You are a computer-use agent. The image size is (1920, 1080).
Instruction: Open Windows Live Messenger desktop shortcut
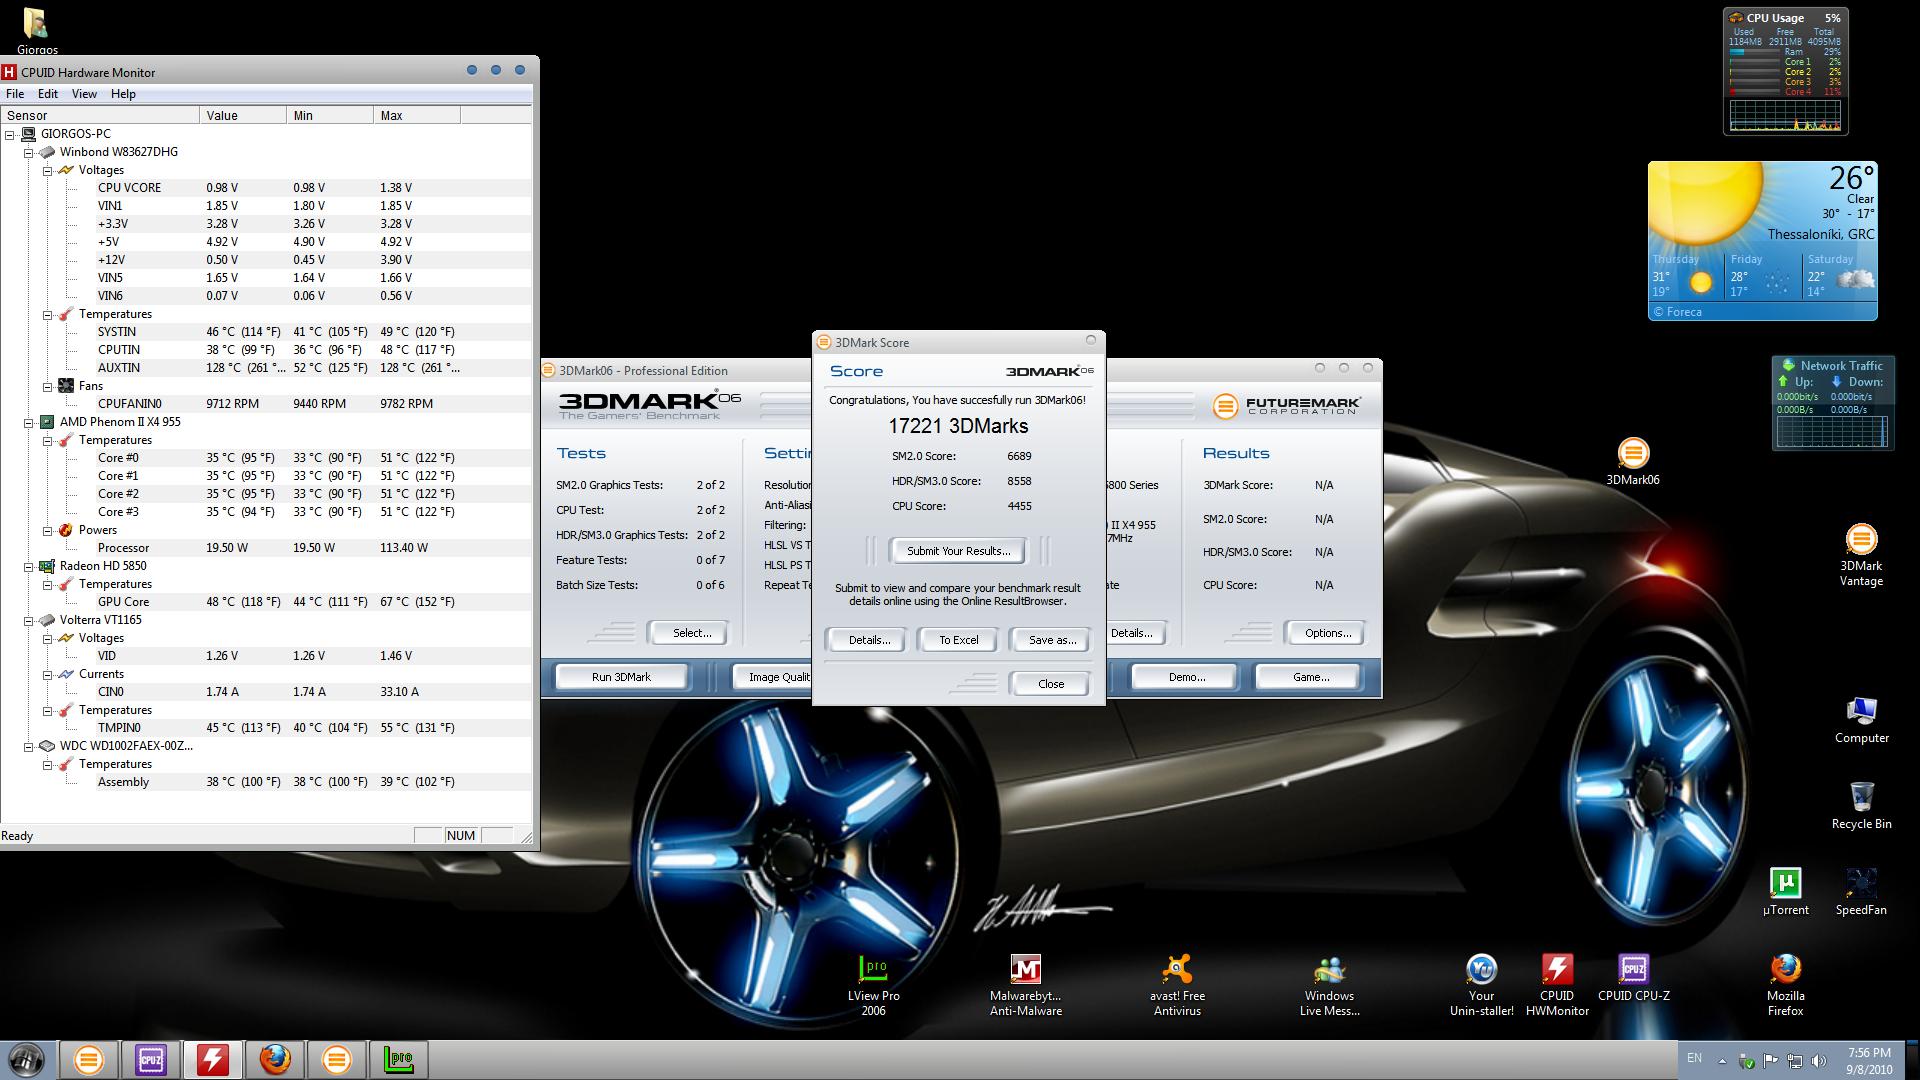point(1329,985)
